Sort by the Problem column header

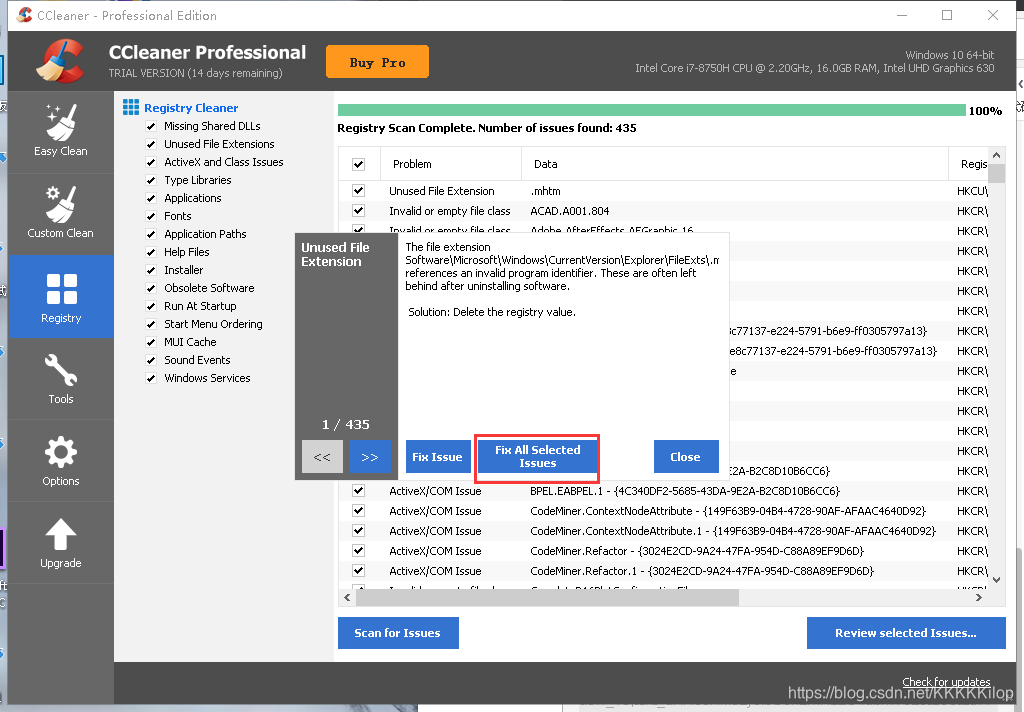pos(451,164)
